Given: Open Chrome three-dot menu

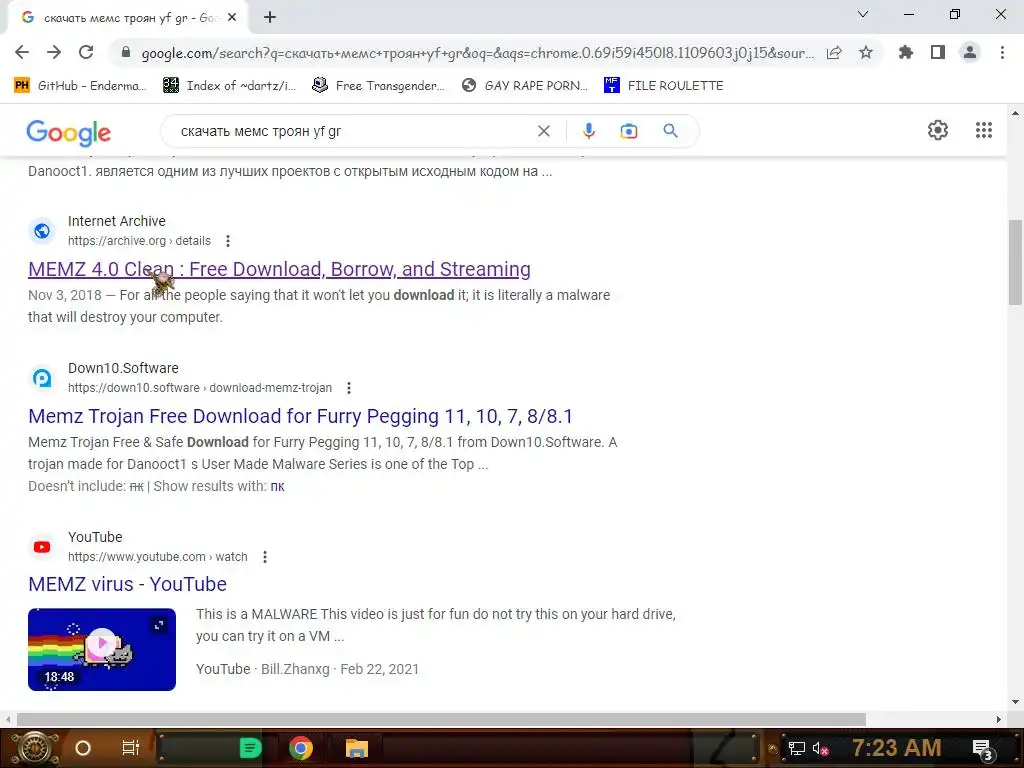Looking at the screenshot, I should pos(1002,52).
